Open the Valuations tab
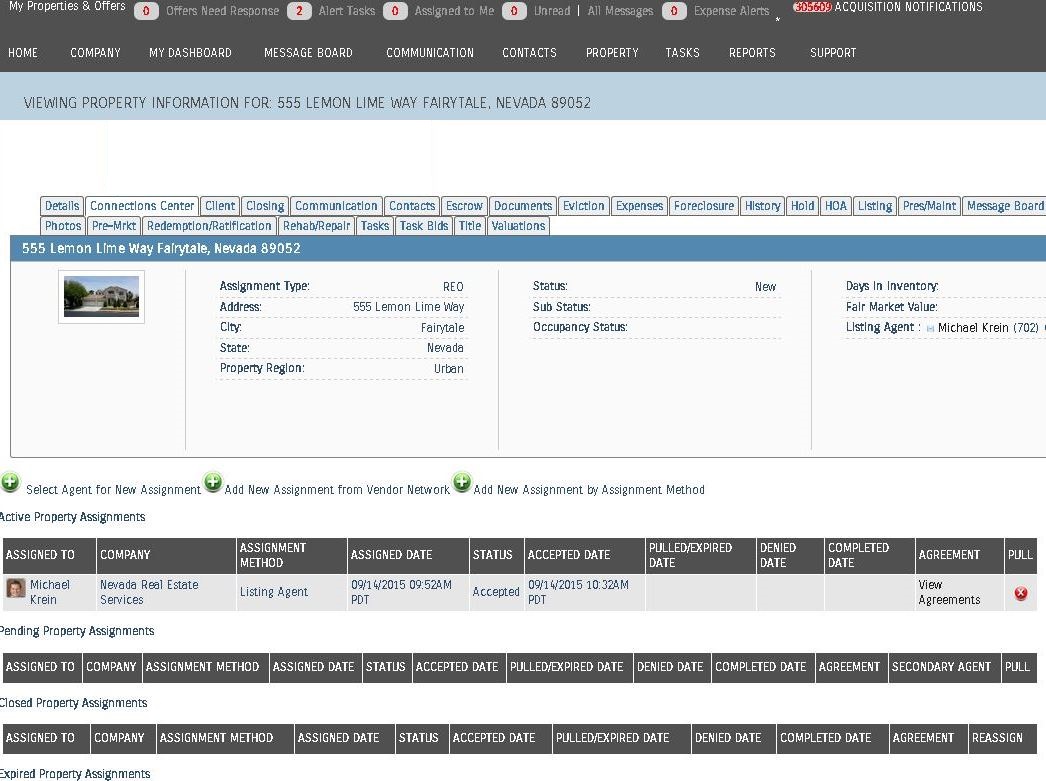The image size is (1046, 781). pos(518,226)
